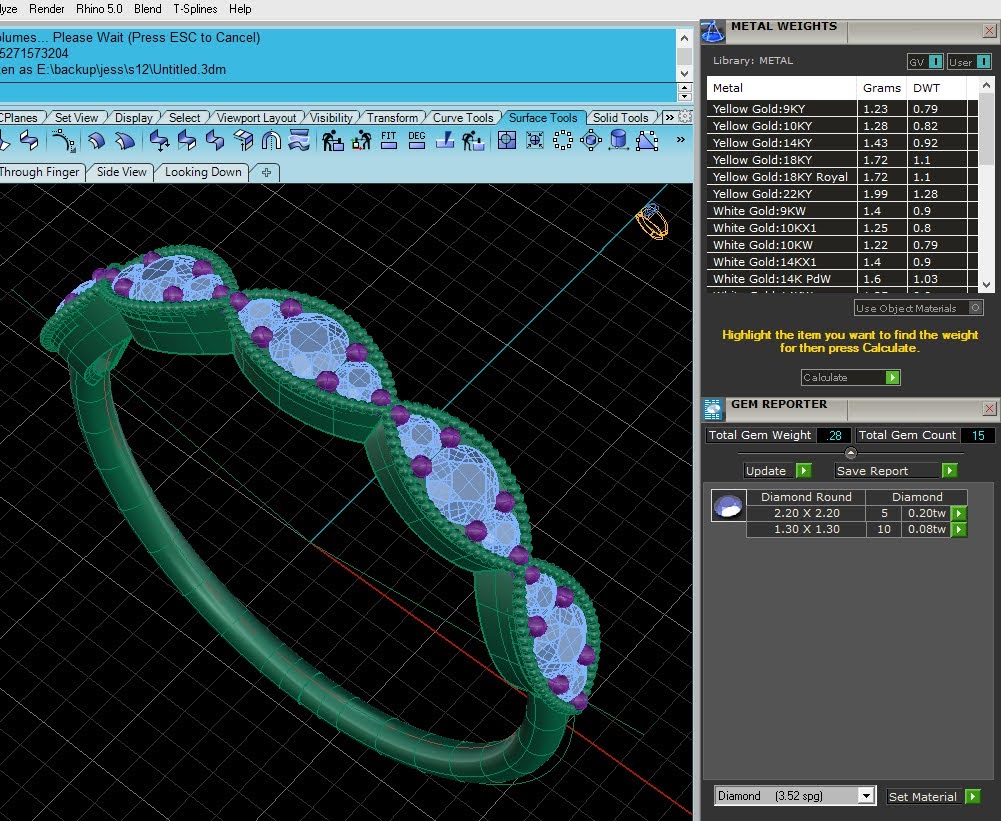
Task: Click the worker icon left of the square target
Action: (x=473, y=140)
